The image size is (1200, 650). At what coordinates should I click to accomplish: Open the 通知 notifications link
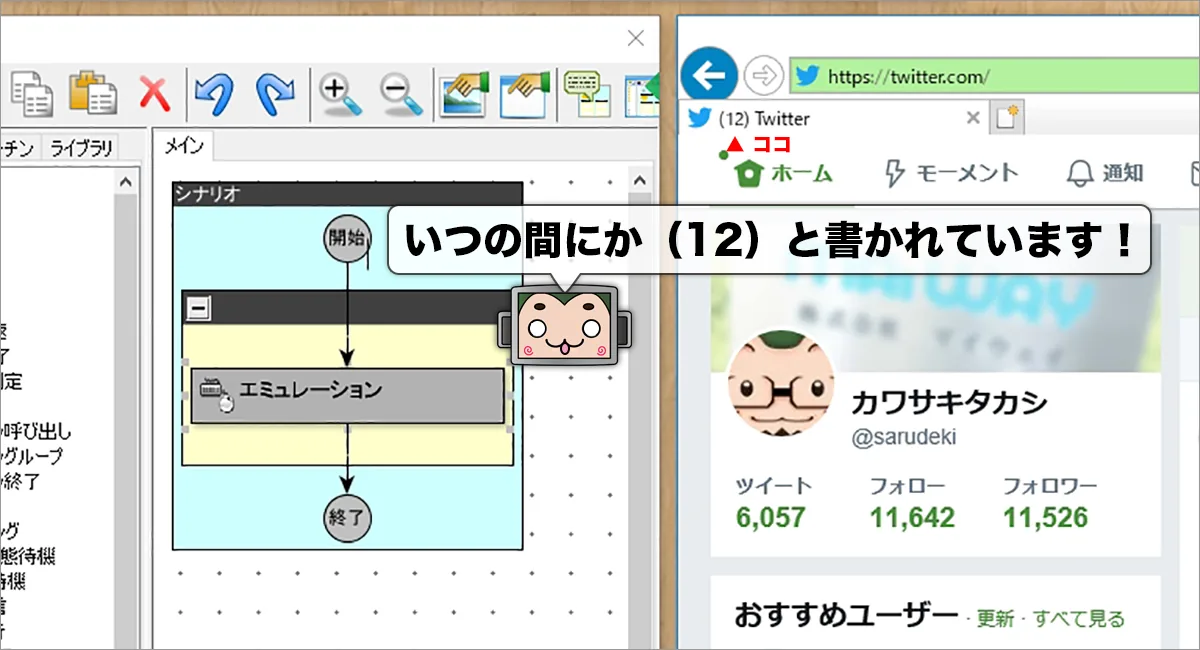pyautogui.click(x=1105, y=174)
